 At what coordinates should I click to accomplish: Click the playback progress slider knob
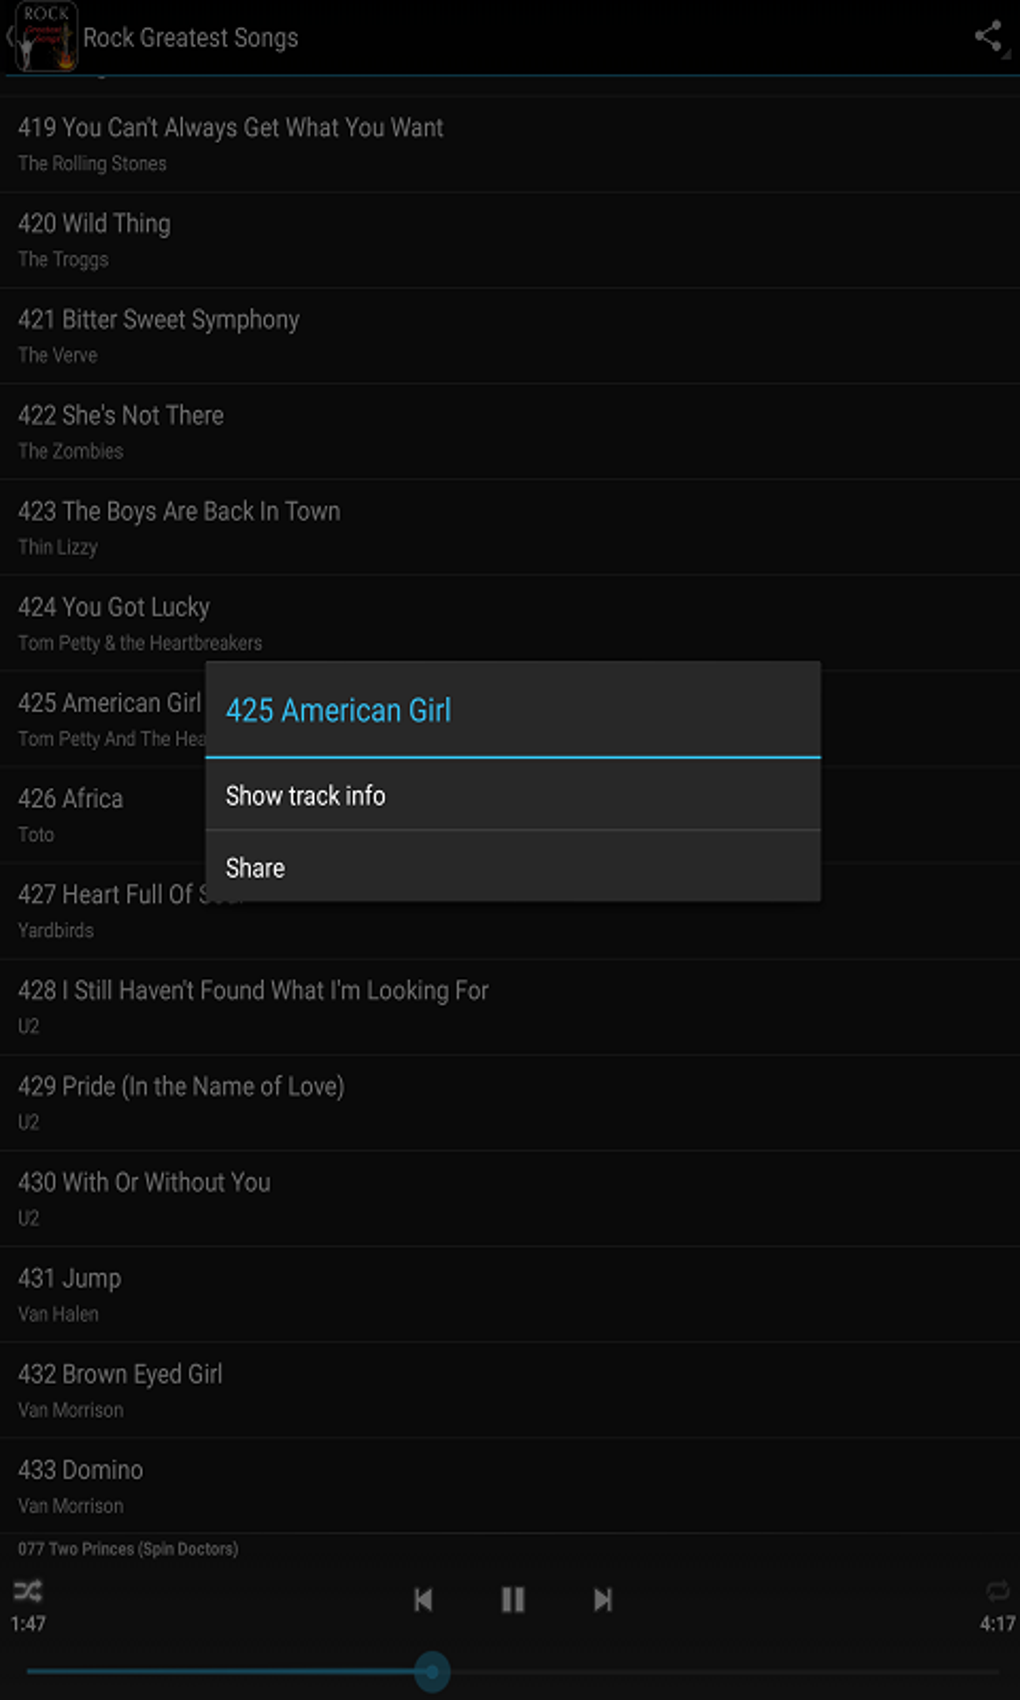click(432, 1671)
